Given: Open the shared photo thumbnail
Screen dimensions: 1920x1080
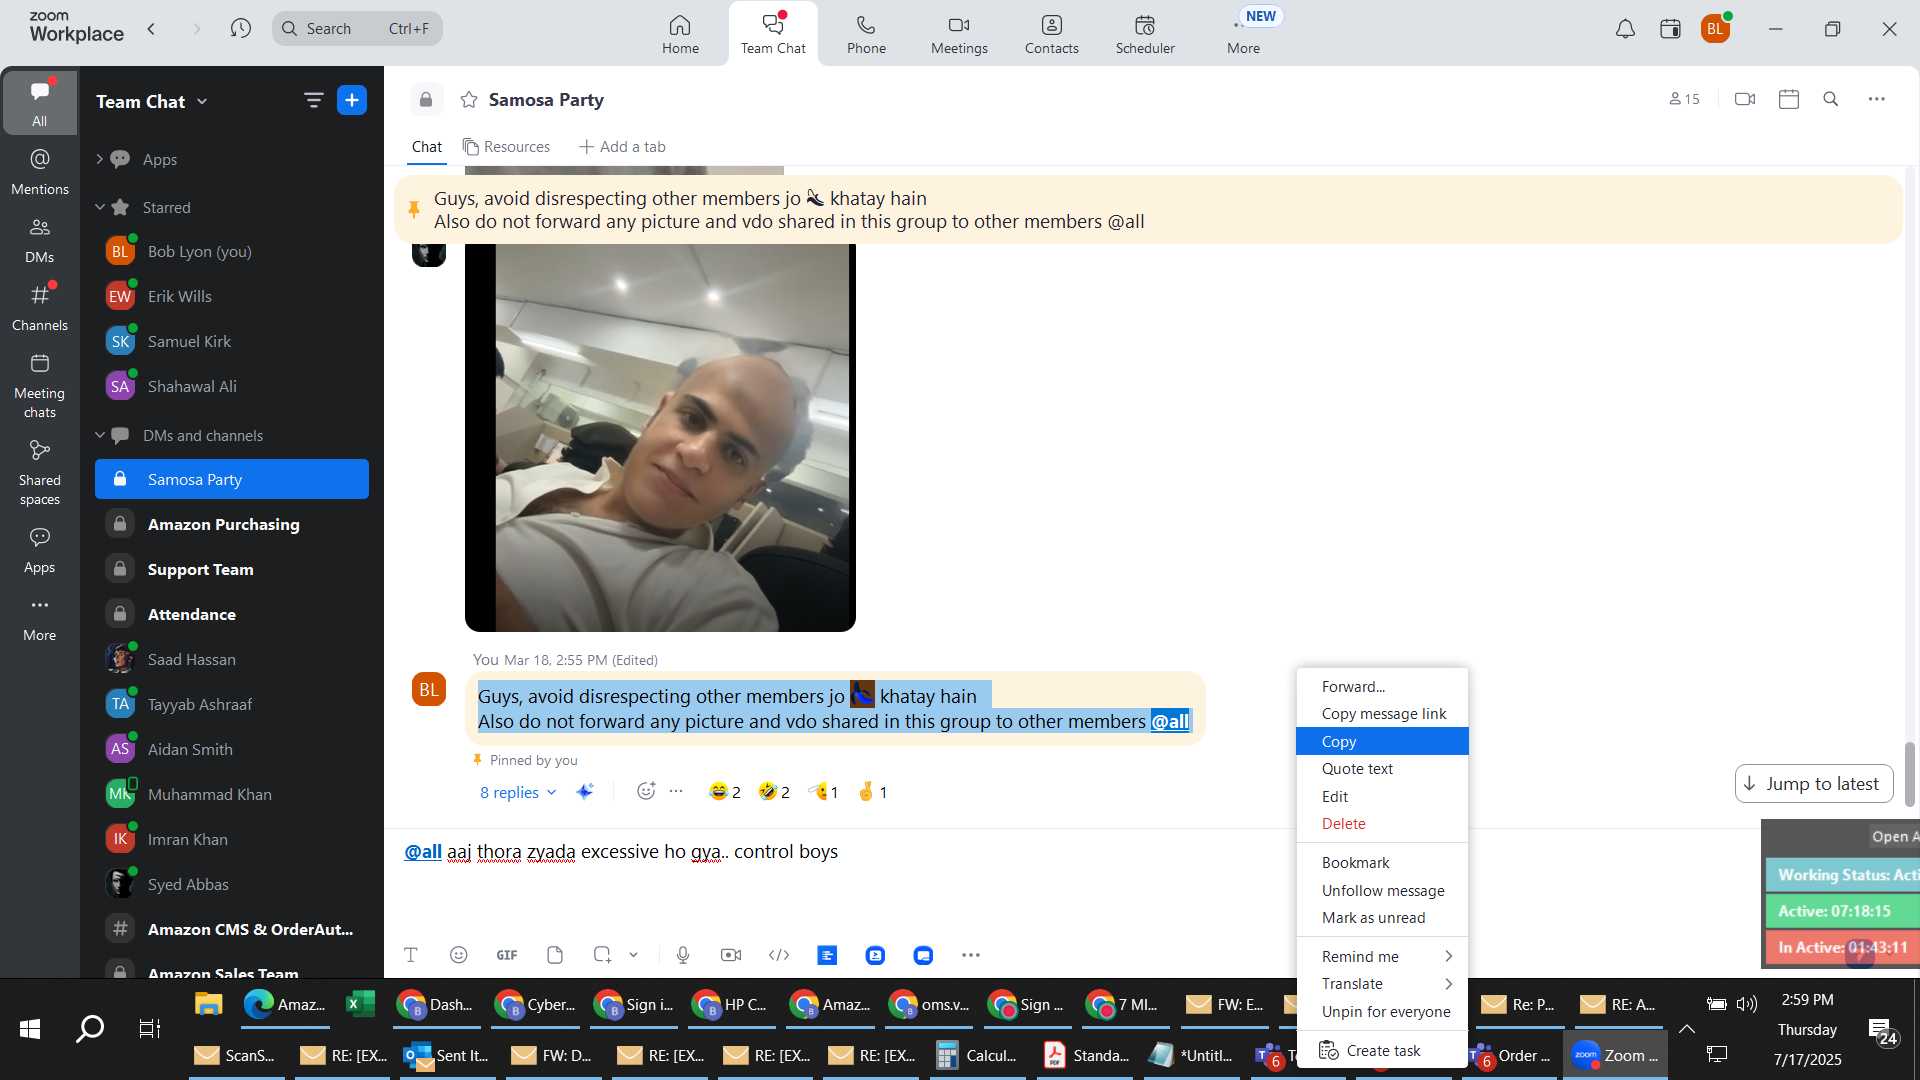Looking at the screenshot, I should click(x=660, y=437).
